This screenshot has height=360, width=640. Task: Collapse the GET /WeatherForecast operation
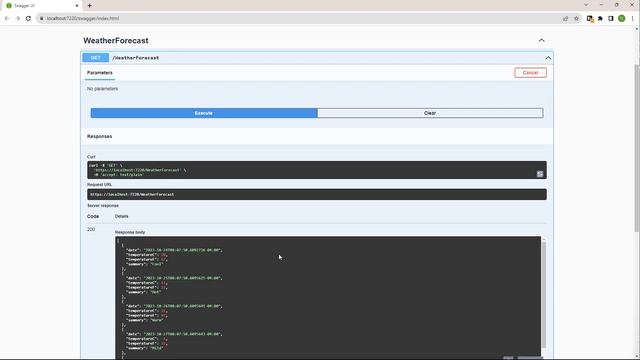point(548,58)
